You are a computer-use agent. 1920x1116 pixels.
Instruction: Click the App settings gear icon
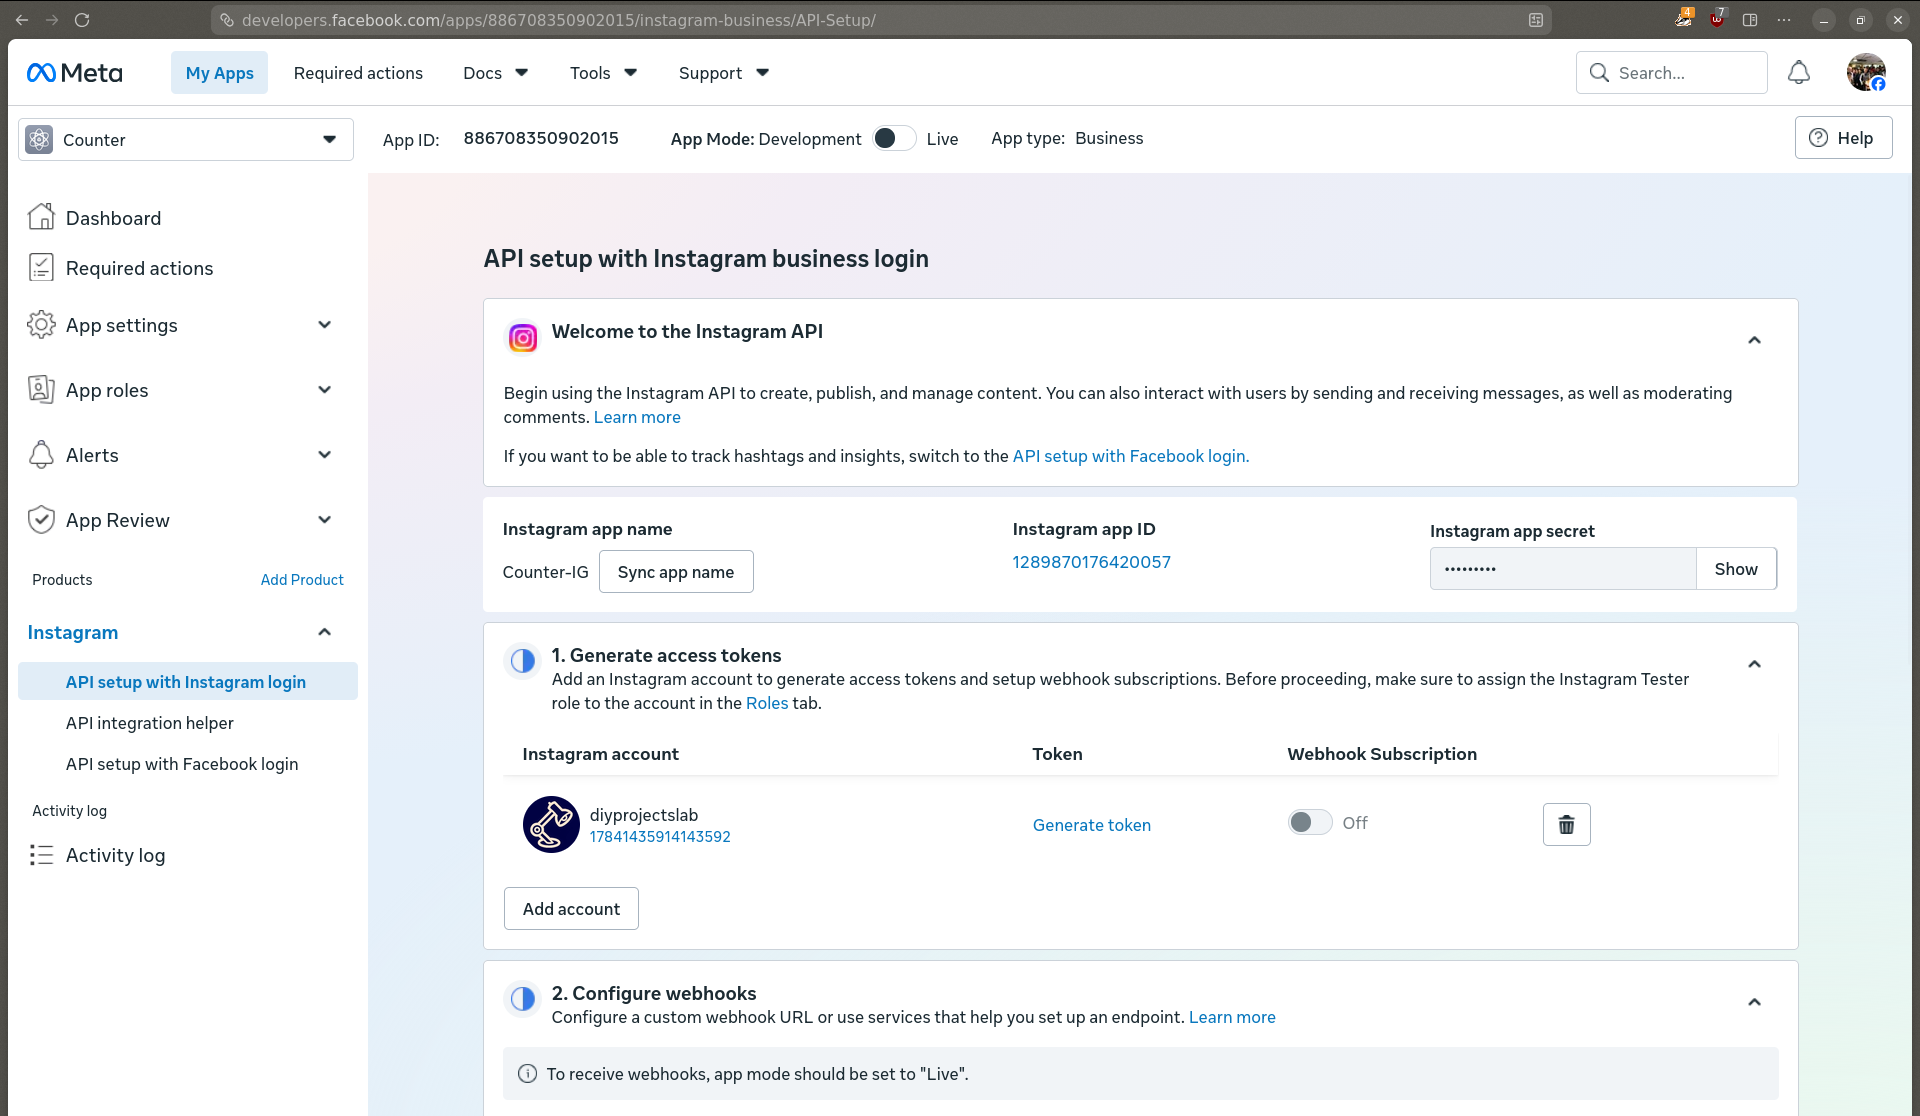click(41, 325)
